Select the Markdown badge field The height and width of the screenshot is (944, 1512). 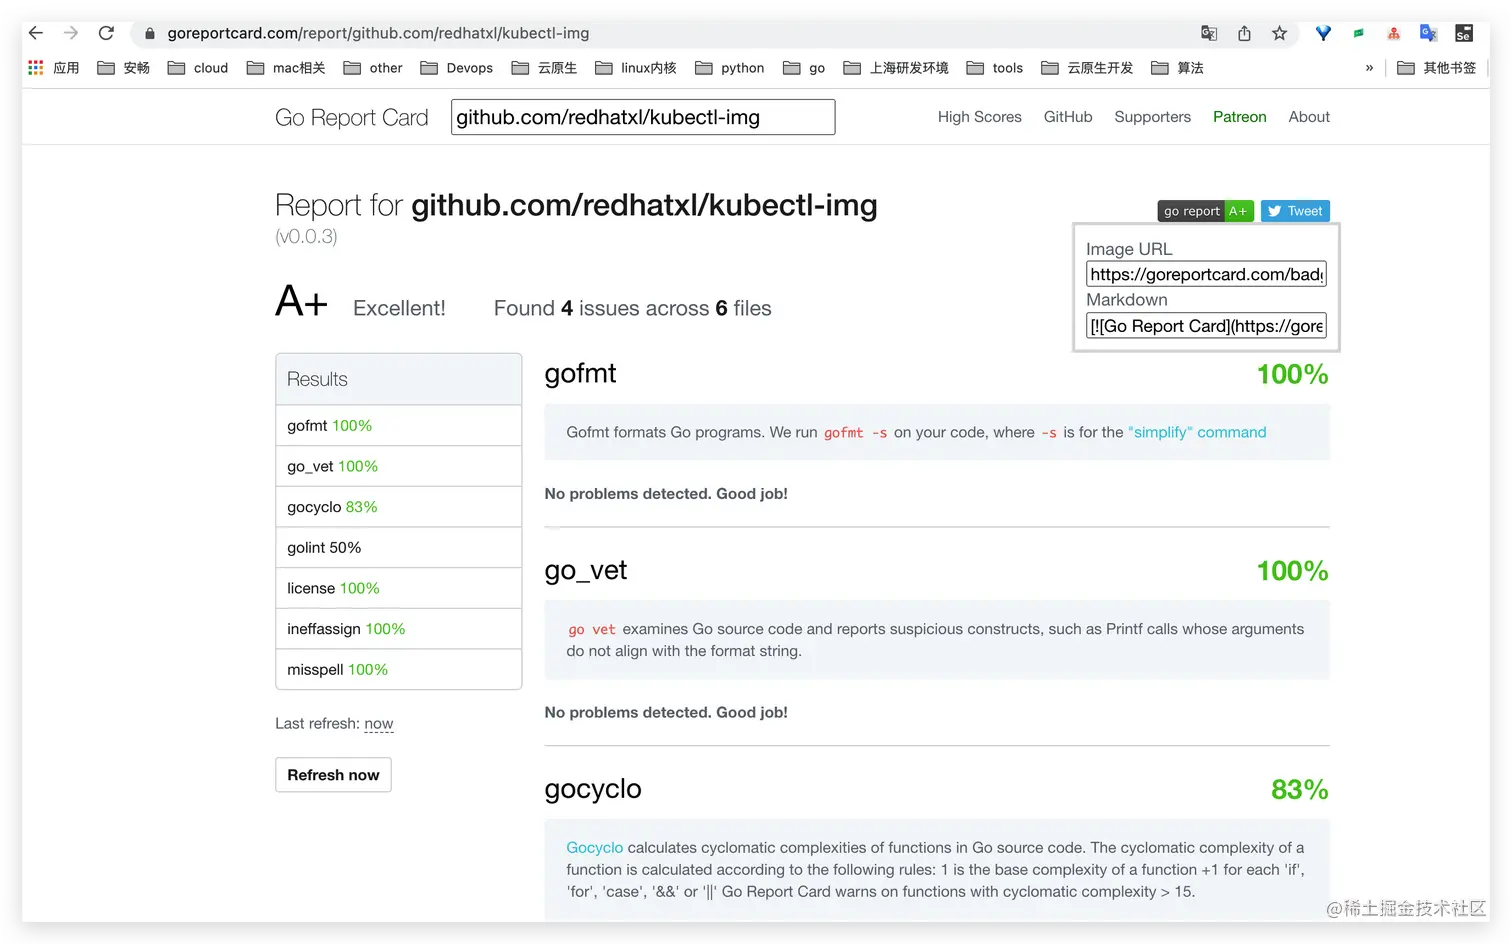(1206, 326)
